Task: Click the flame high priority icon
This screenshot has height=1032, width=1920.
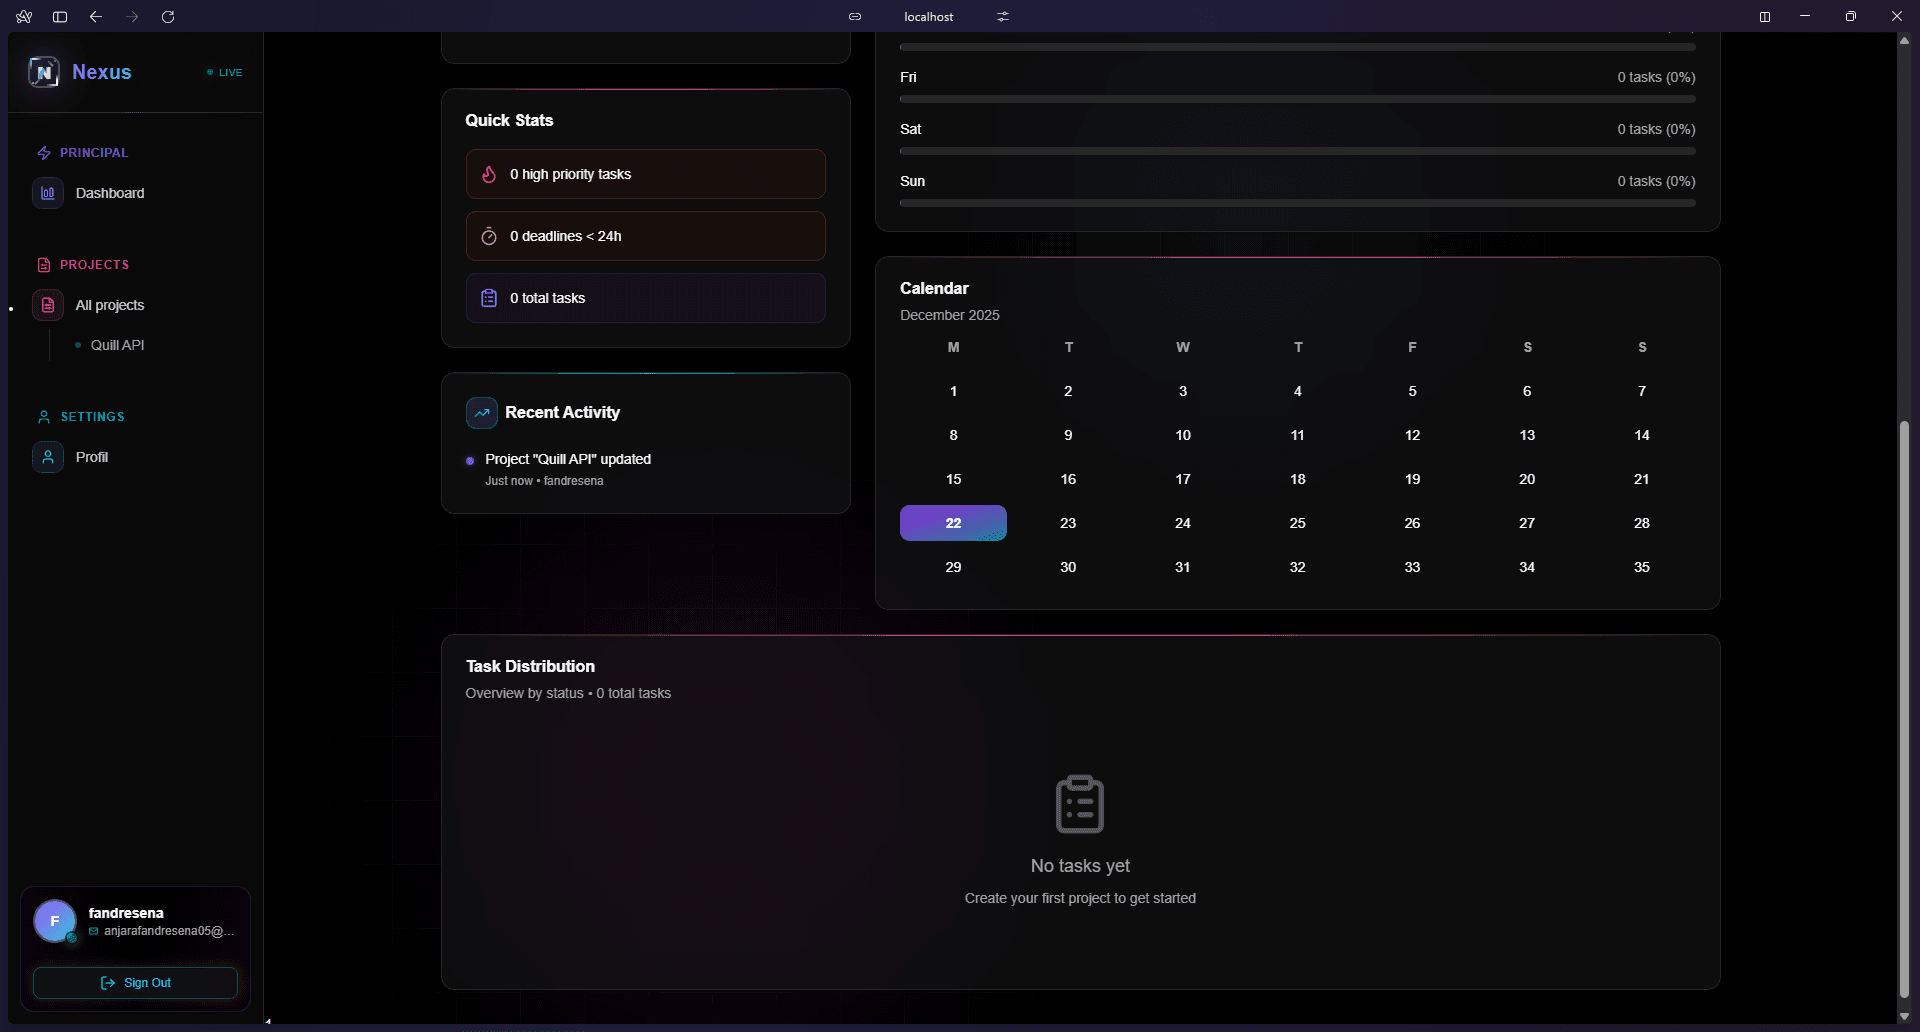Action: pyautogui.click(x=489, y=174)
